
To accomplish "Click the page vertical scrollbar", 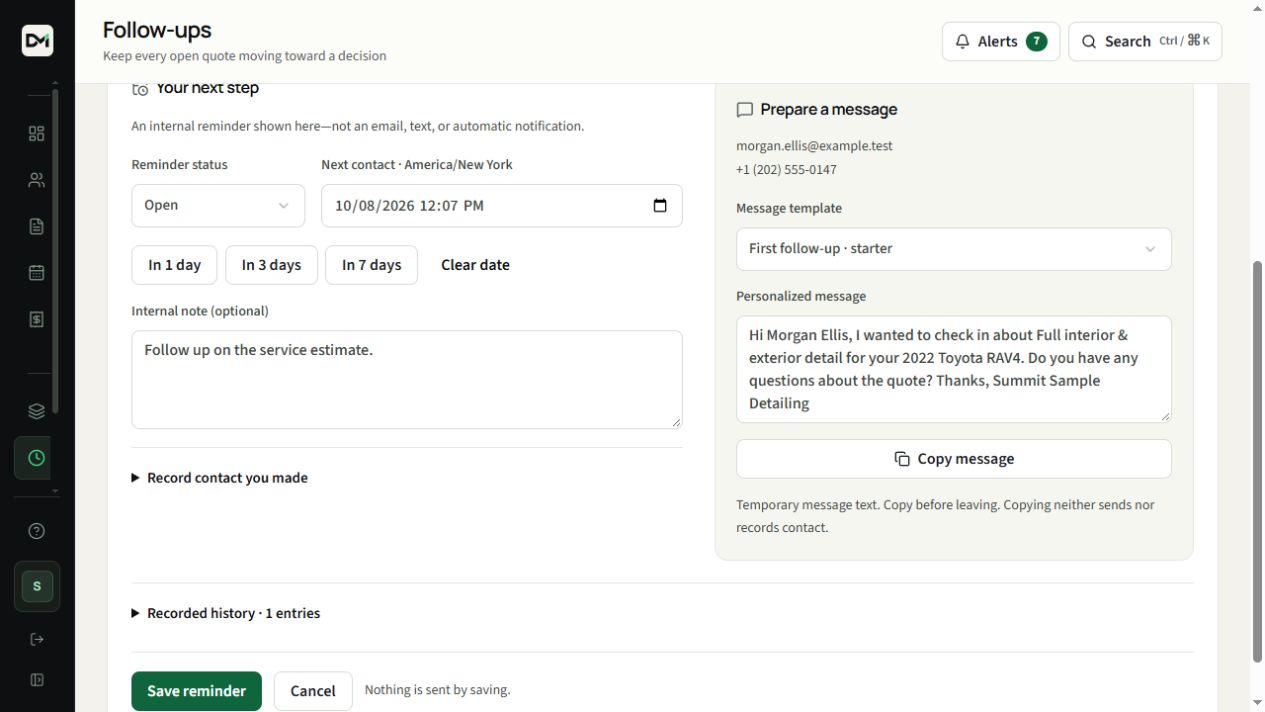I will (x=1257, y=461).
